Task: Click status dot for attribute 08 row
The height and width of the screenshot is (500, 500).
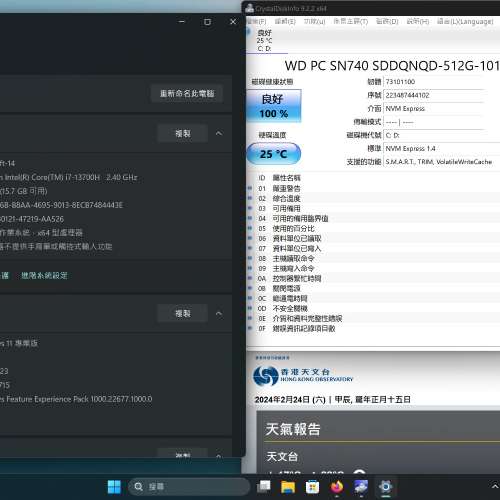Action: 250,258
